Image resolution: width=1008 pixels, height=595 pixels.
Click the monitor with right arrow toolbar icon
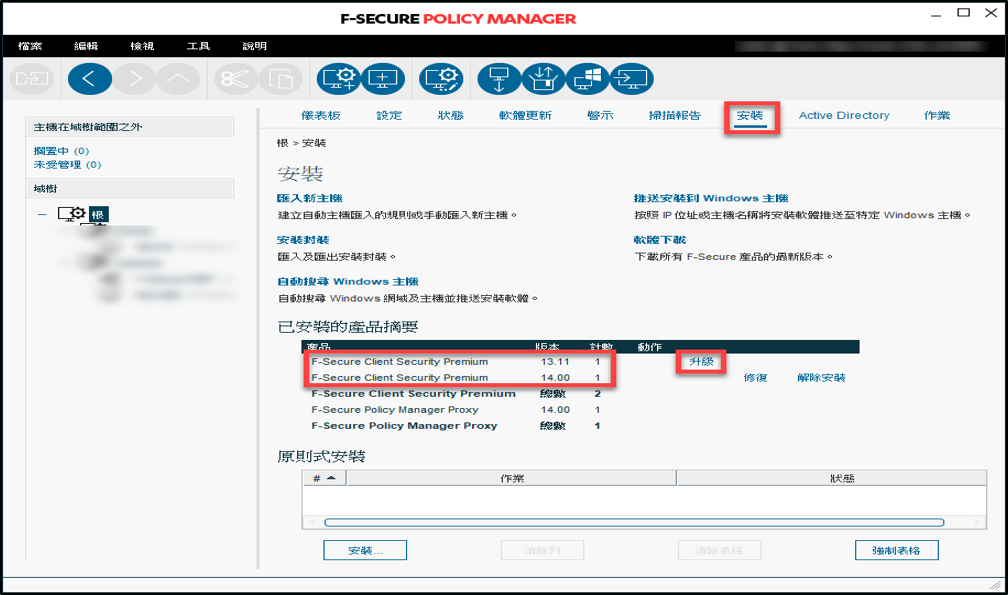click(631, 78)
